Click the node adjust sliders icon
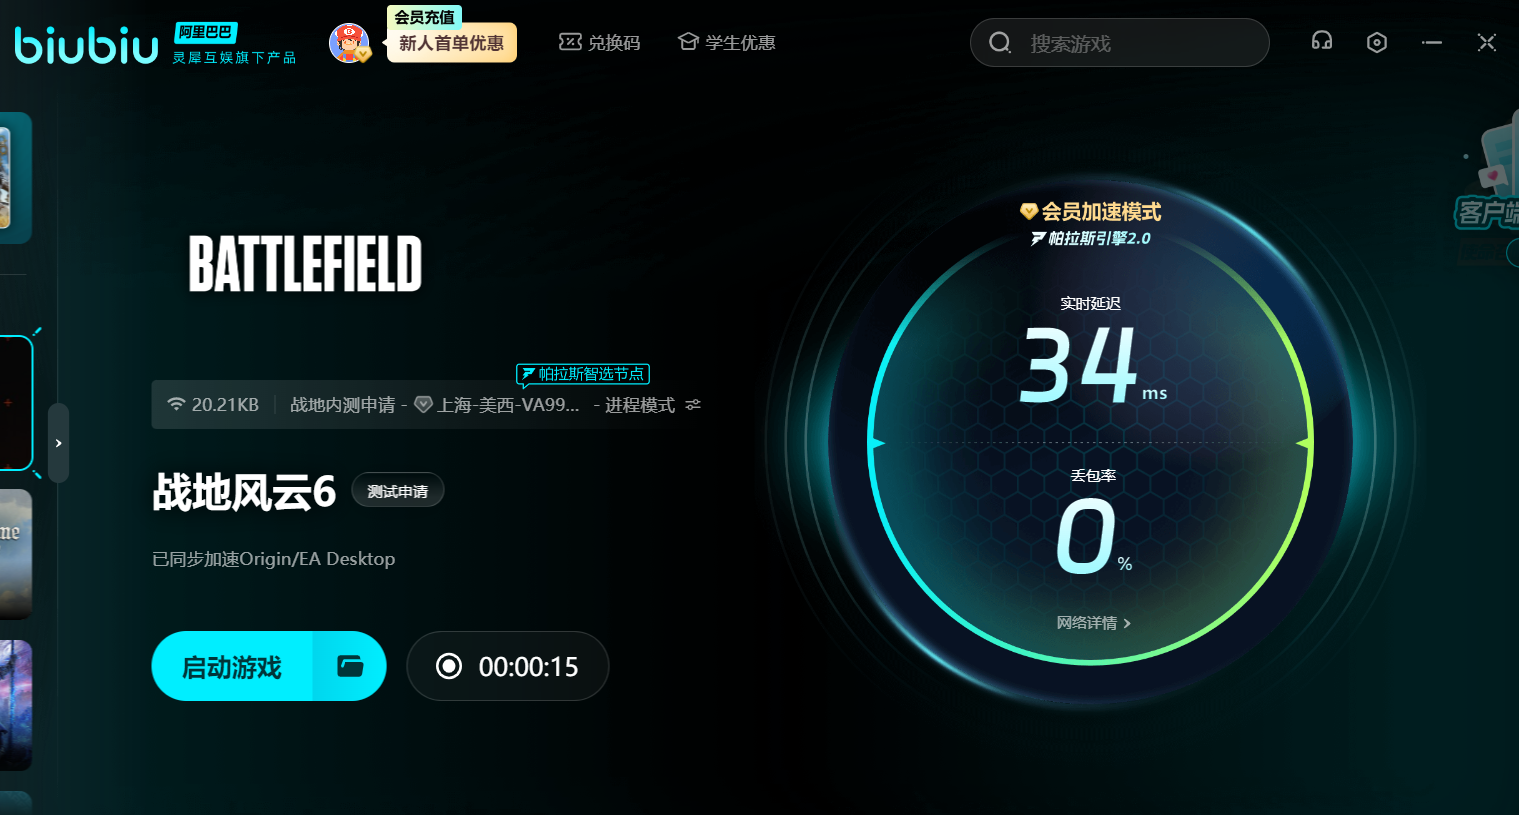The width and height of the screenshot is (1519, 815). 693,405
